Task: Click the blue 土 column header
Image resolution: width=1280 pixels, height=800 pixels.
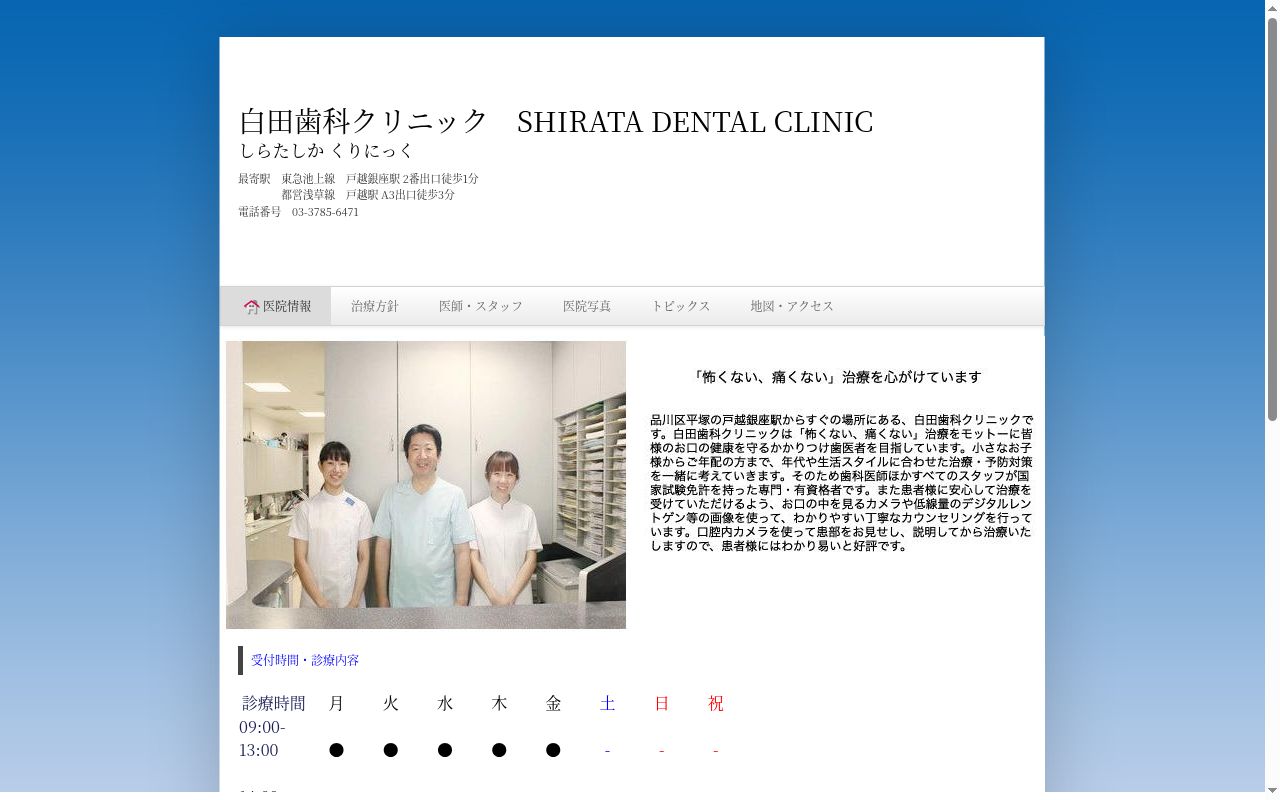Action: (x=607, y=703)
